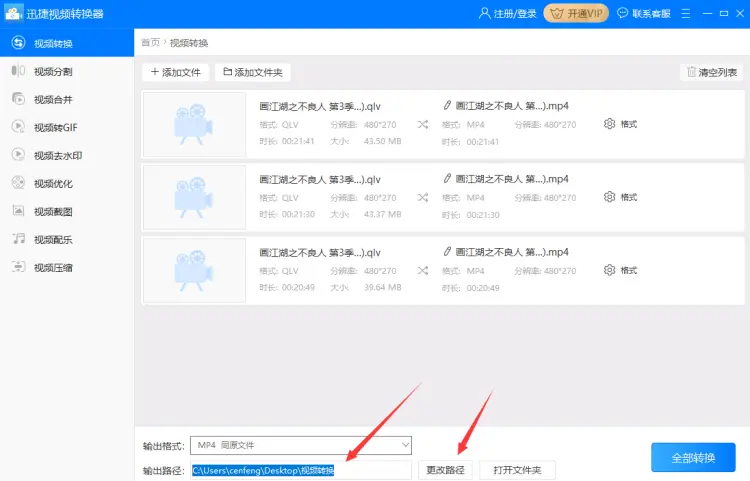Screen dimensions: 750x481
Task: Open the 视频配乐 sidebar section
Action: click(x=67, y=239)
